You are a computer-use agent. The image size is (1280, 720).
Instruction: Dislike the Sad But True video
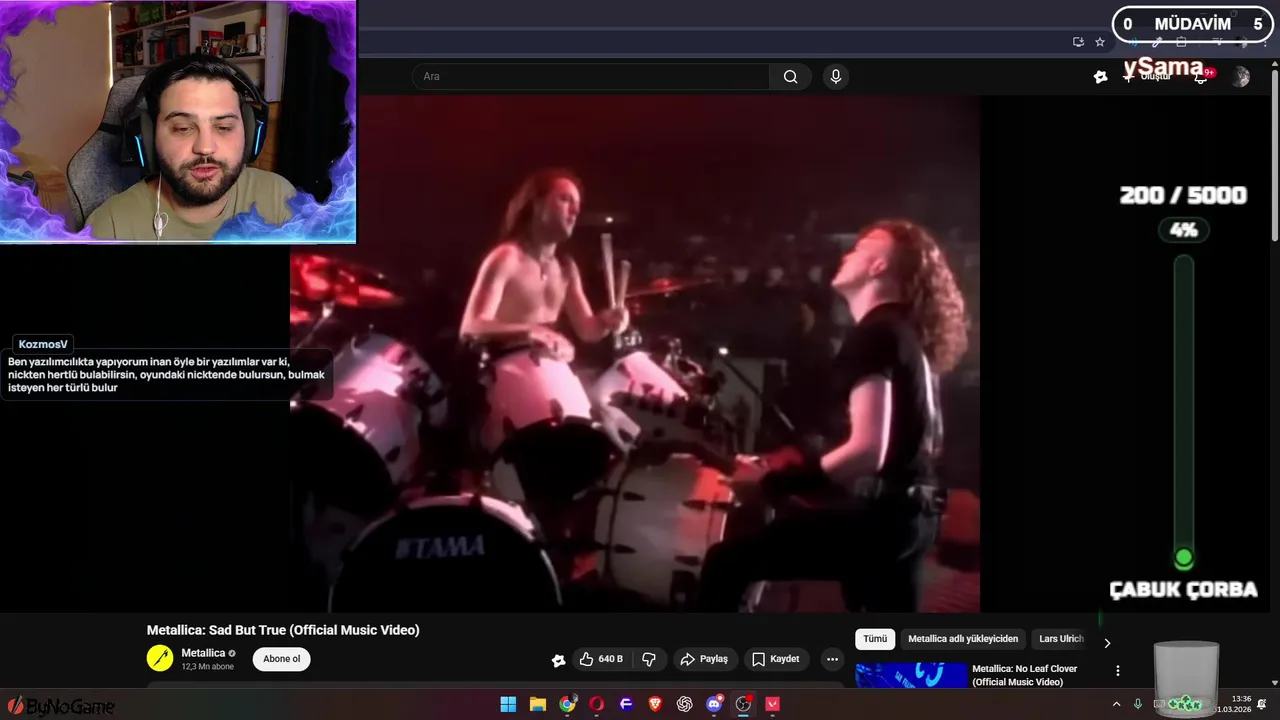[x=648, y=659]
